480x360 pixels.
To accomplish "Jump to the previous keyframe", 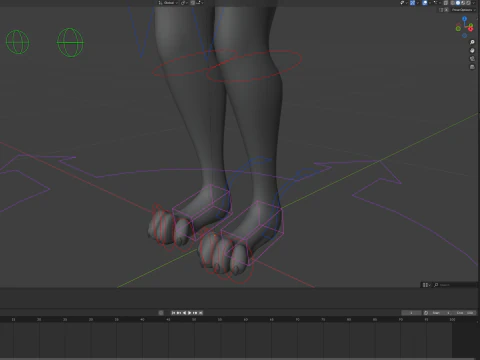I will [179, 313].
